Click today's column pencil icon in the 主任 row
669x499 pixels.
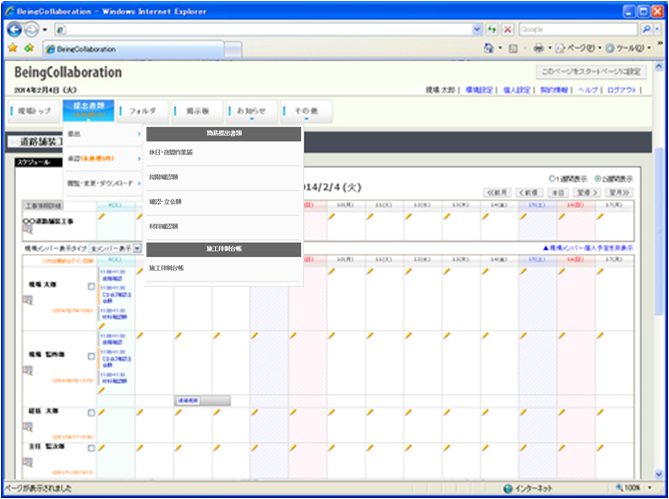102,447
